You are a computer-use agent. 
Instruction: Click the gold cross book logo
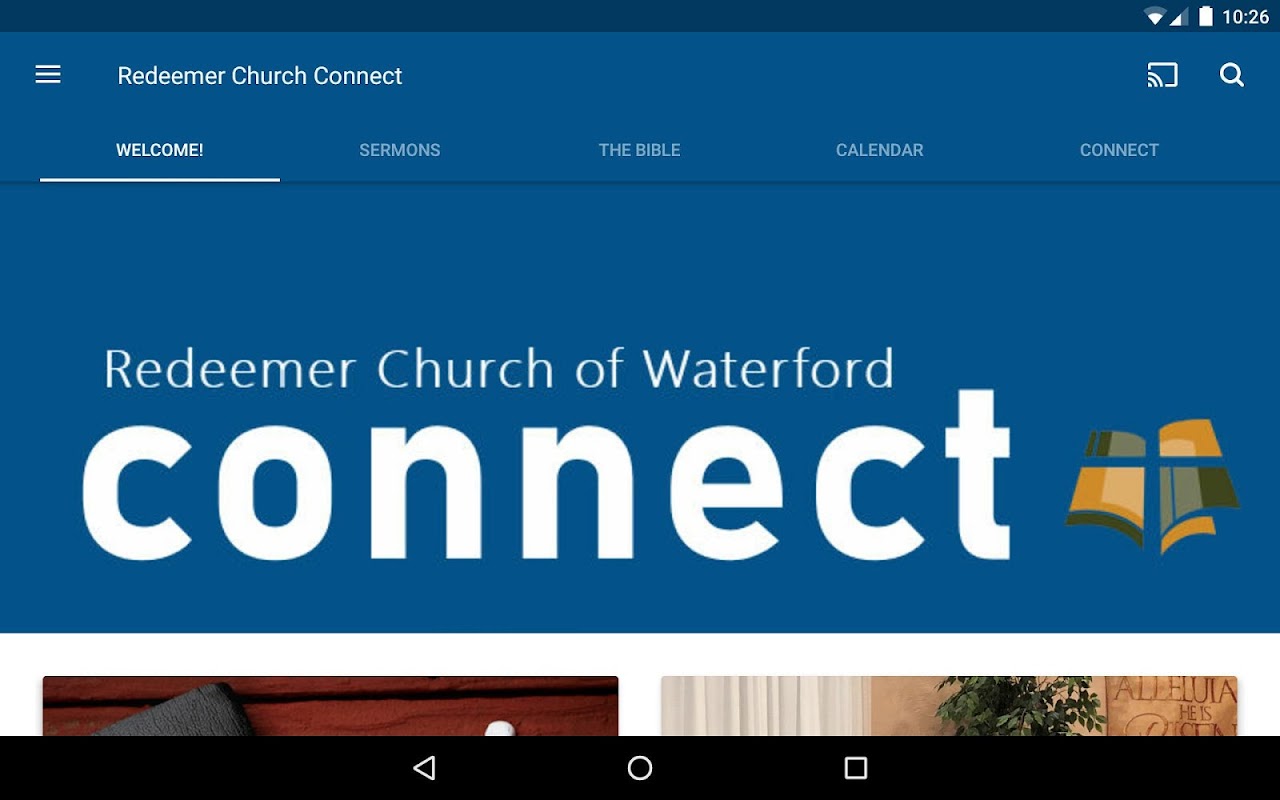click(x=1152, y=486)
